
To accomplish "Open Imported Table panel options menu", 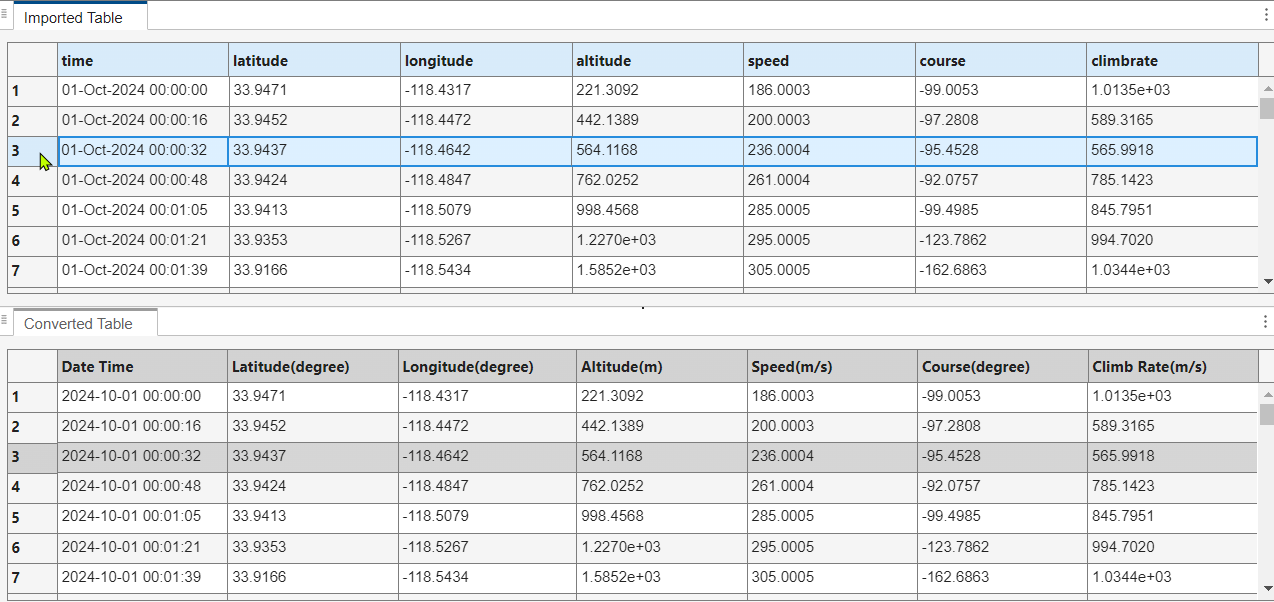I will click(1265, 15).
